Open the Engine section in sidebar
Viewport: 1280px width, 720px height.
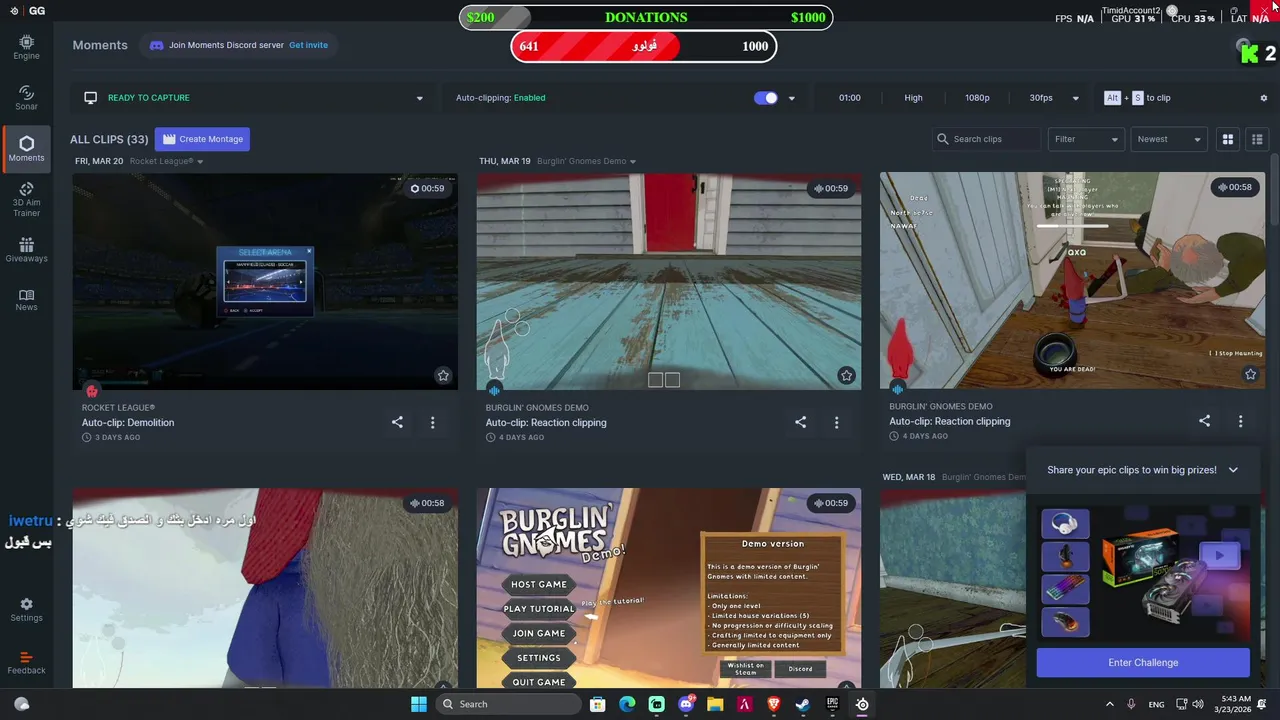point(26,47)
